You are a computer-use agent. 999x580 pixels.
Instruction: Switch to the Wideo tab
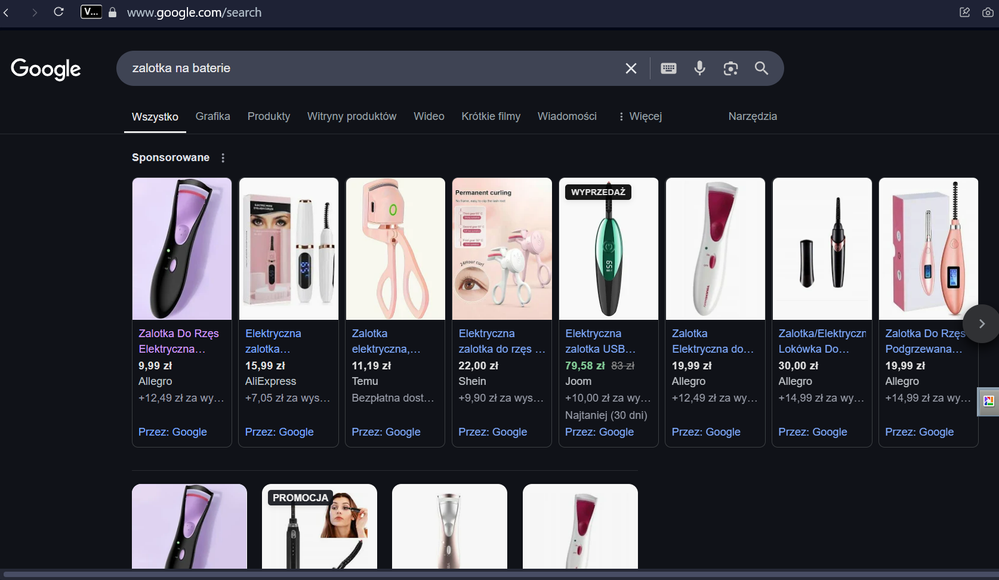pos(429,116)
